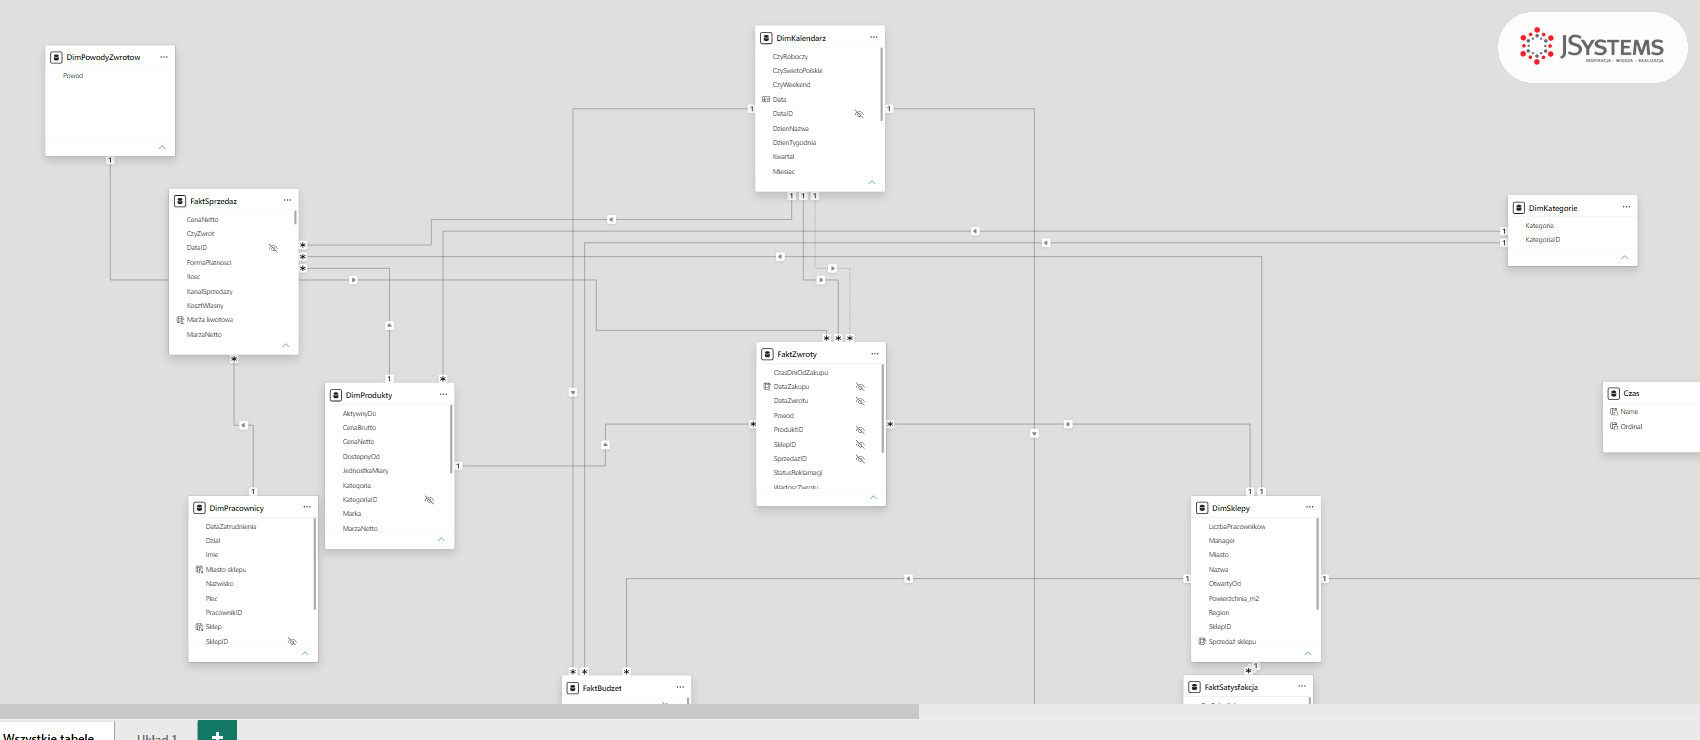Viewport: 1700px width, 740px height.
Task: Switch to the Układ 1 layout tab
Action: (157, 736)
